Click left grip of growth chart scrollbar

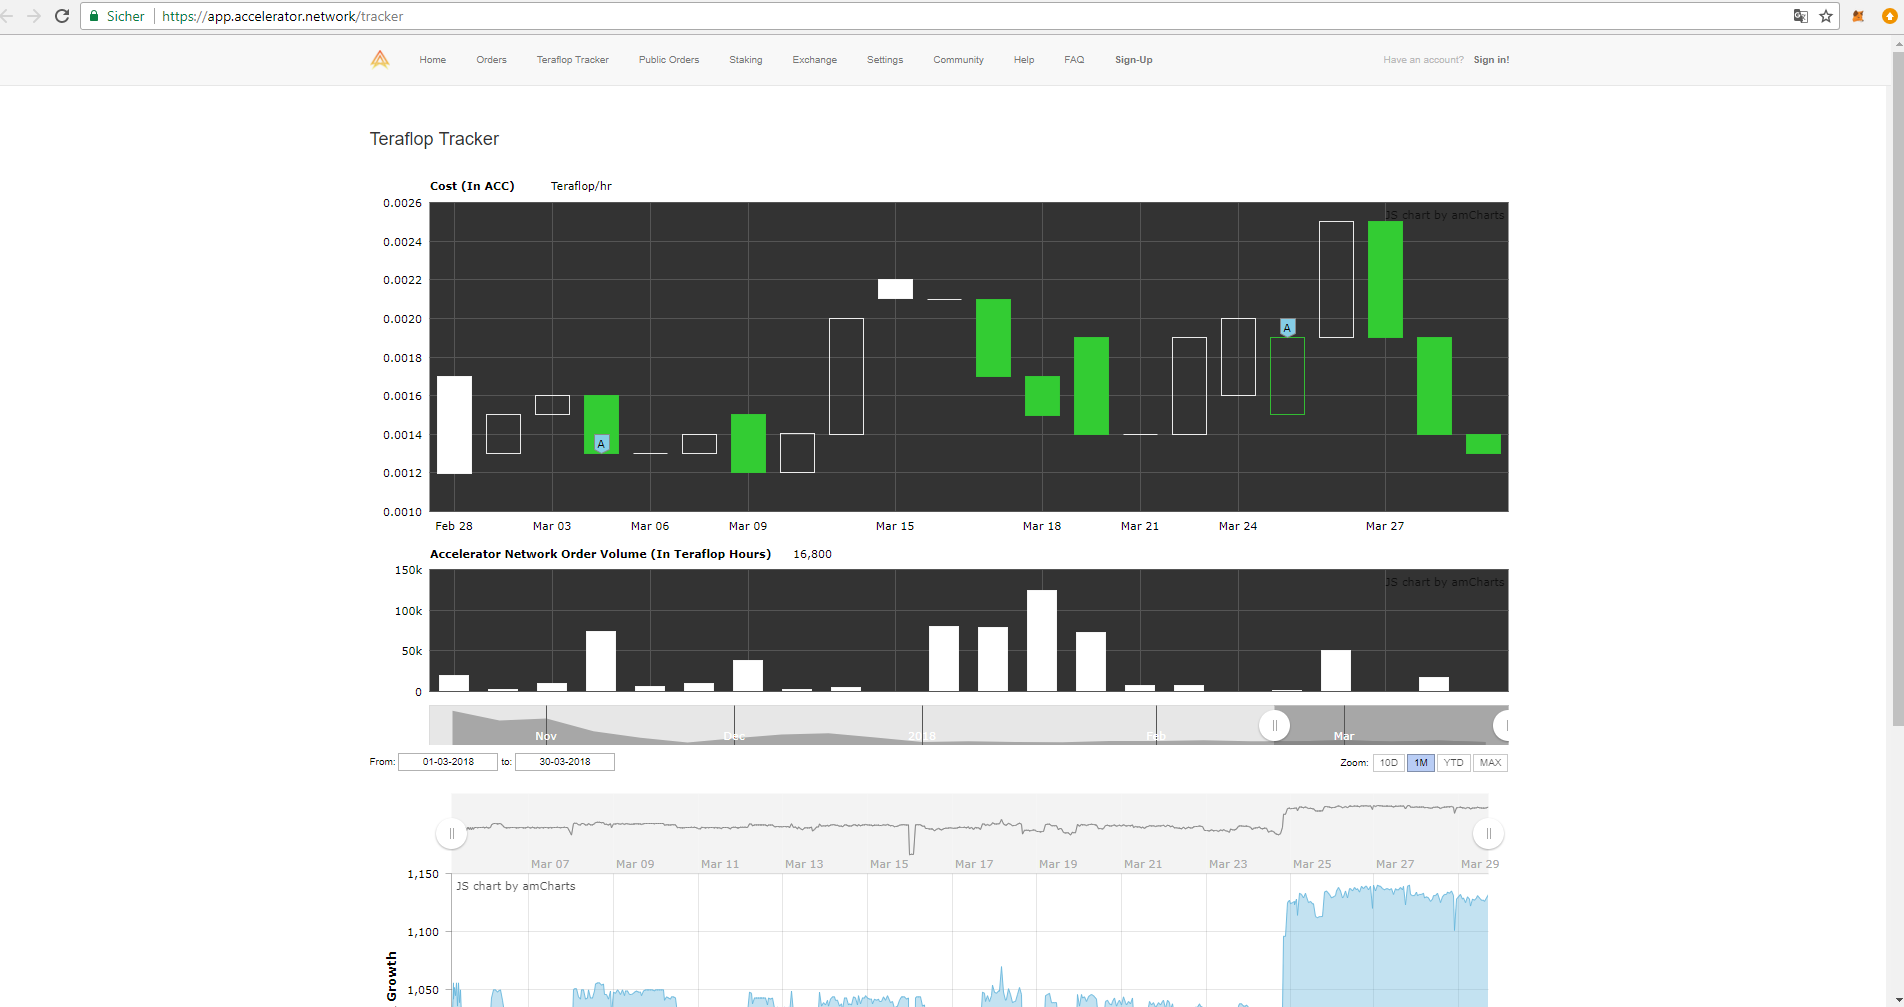(x=452, y=833)
